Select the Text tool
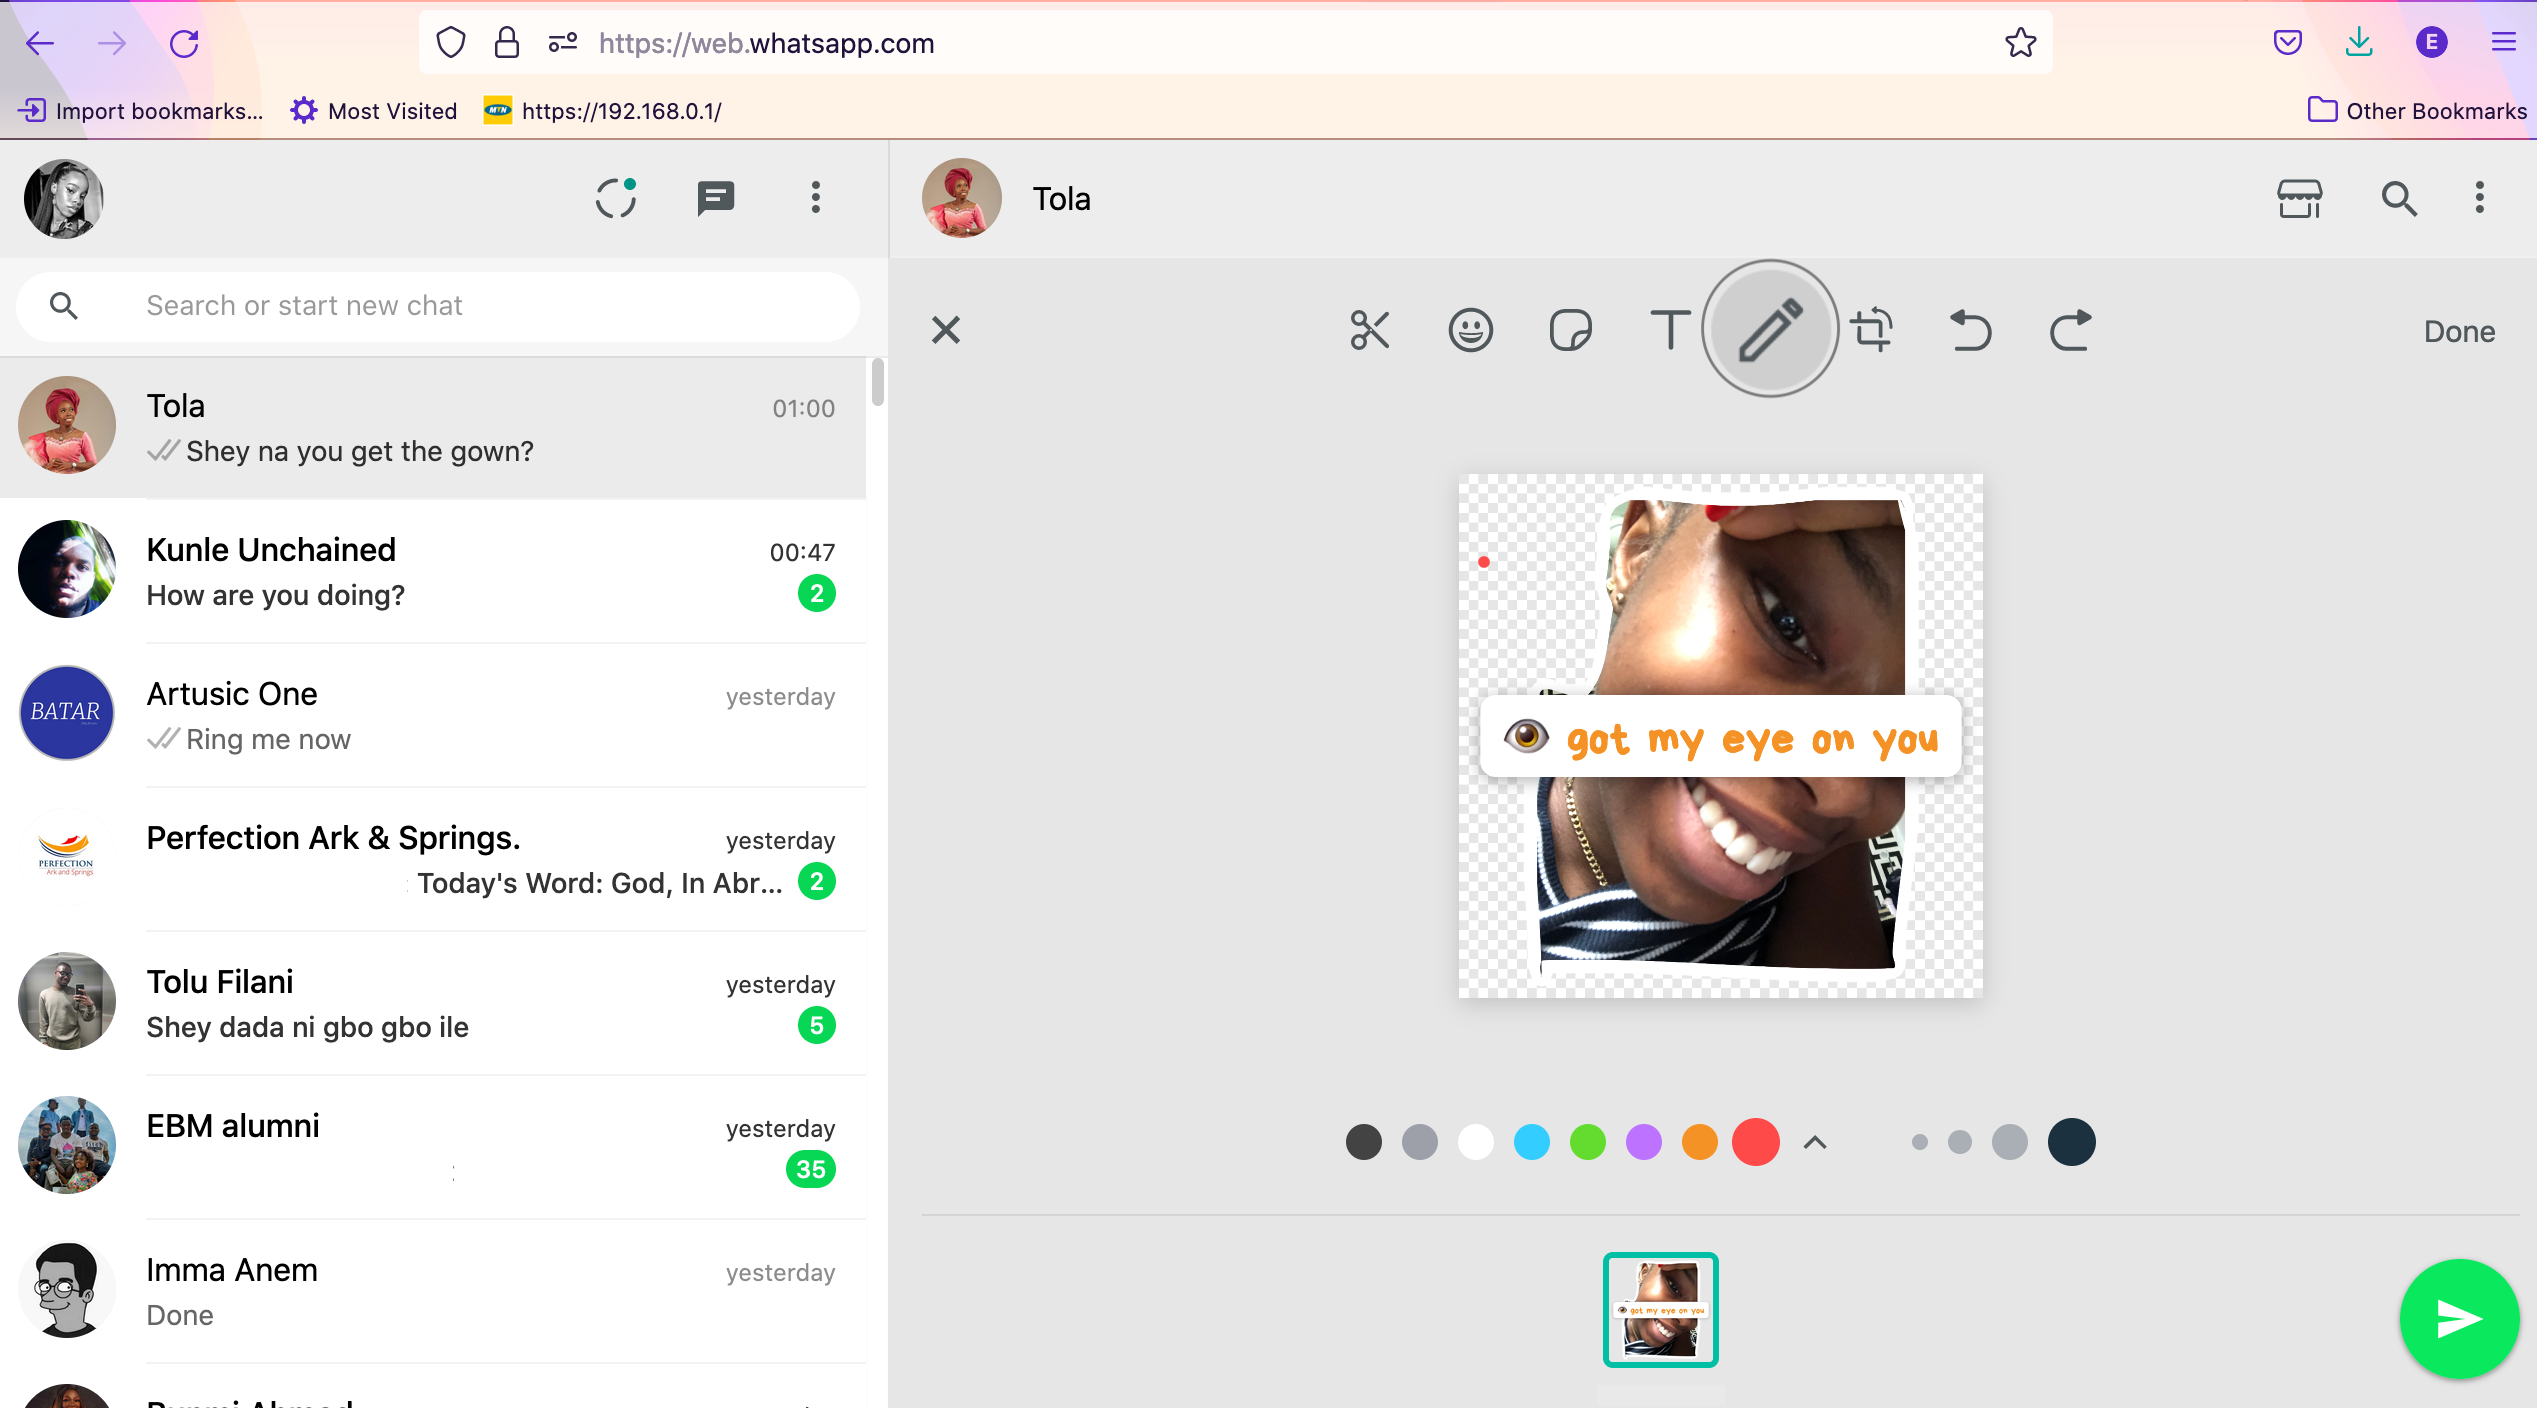 pyautogui.click(x=1669, y=330)
